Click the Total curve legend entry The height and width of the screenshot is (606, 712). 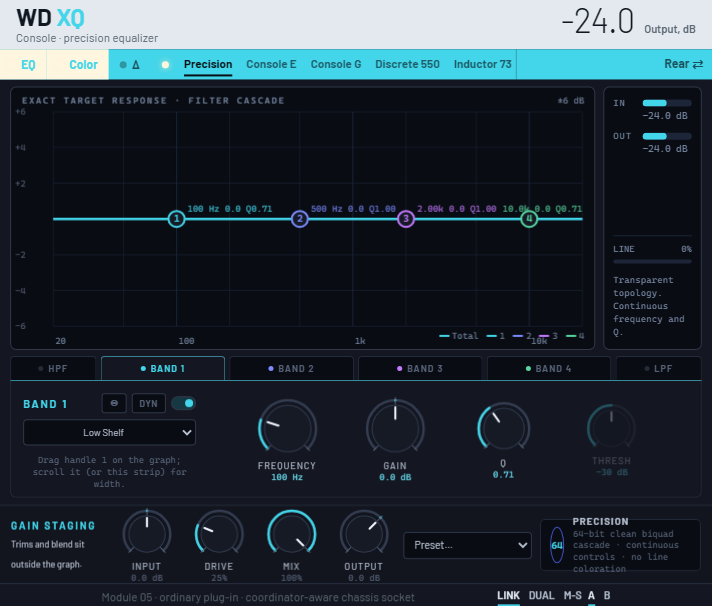click(459, 336)
